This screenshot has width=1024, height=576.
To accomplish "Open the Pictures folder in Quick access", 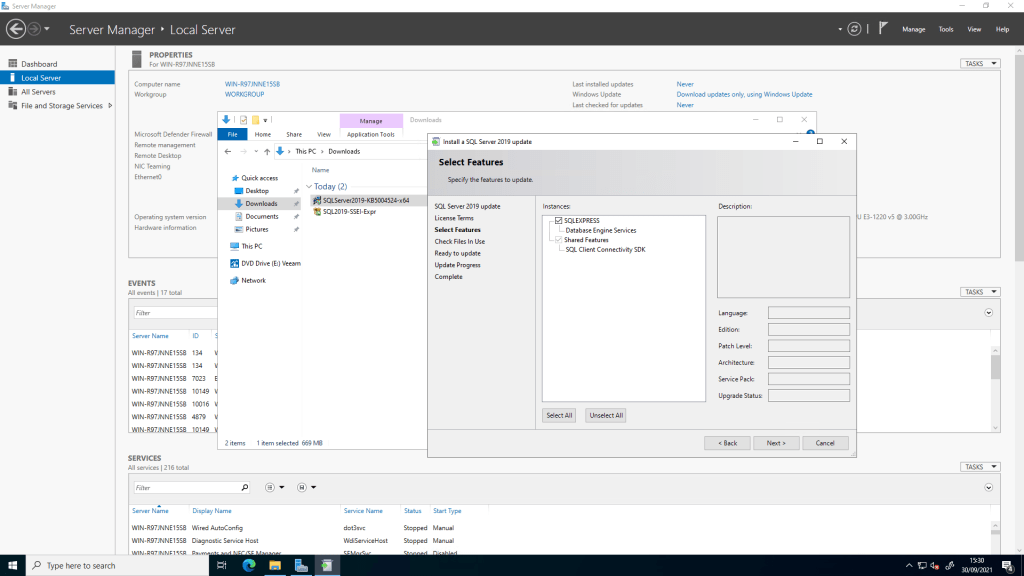I will (257, 229).
